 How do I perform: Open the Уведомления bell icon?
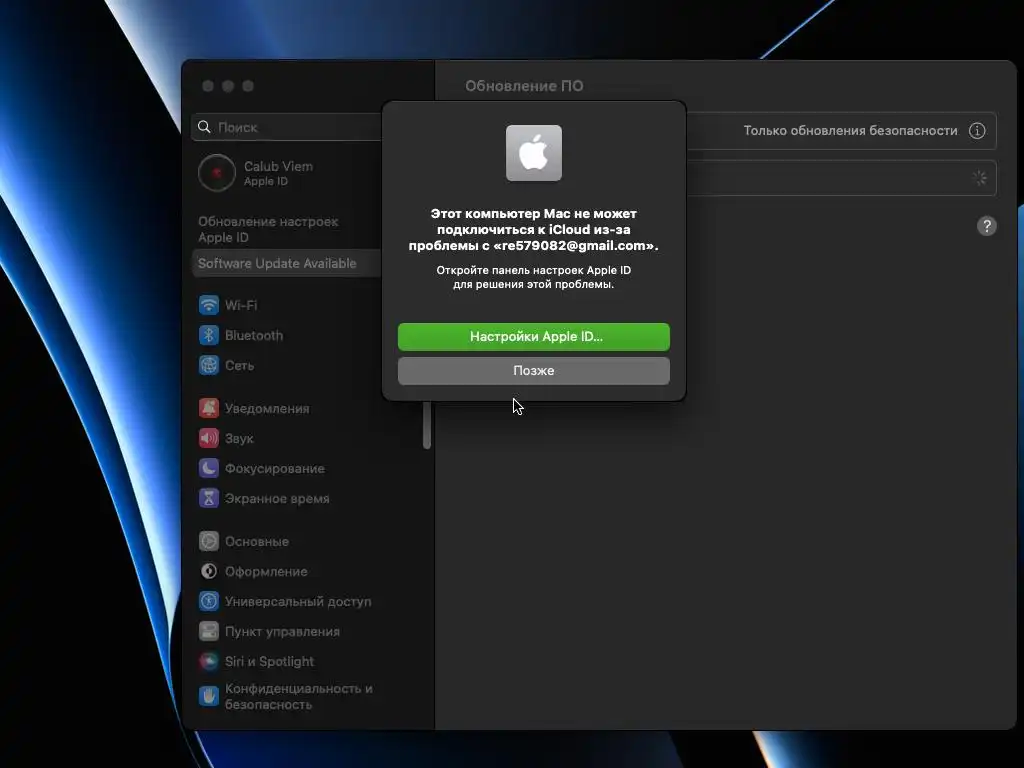(209, 408)
